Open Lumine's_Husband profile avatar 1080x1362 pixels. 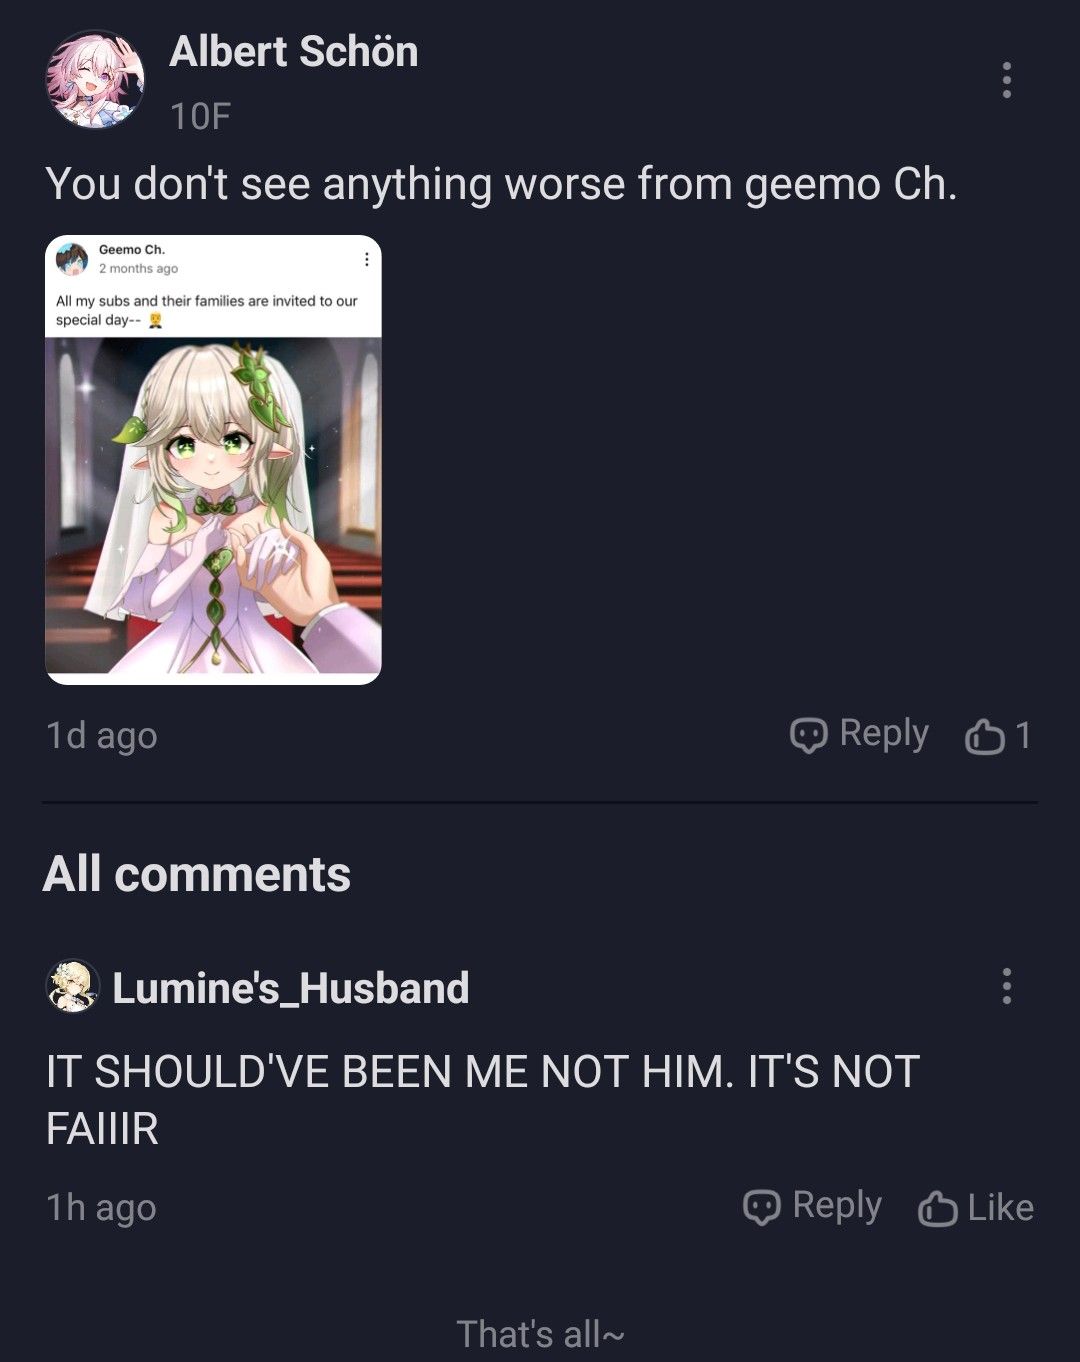click(x=73, y=986)
